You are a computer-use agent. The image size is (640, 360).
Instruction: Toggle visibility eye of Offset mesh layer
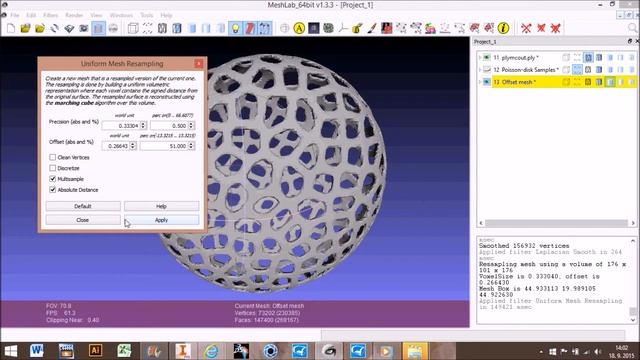tap(487, 82)
